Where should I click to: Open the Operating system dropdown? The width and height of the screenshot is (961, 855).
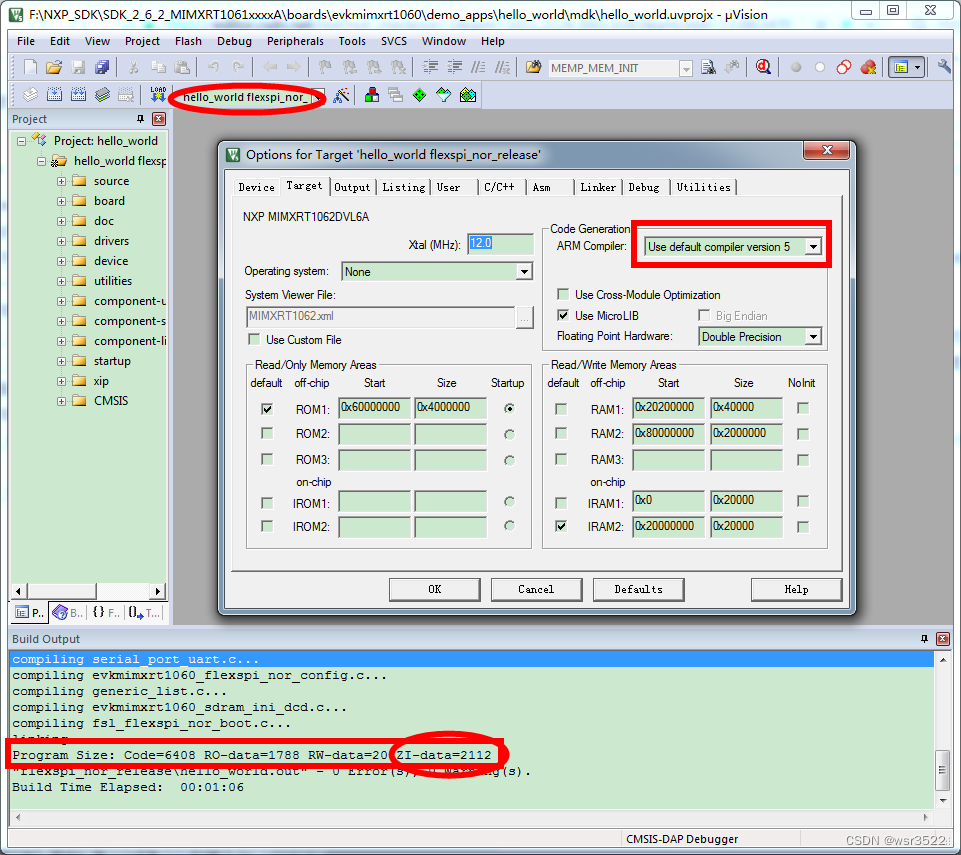pyautogui.click(x=523, y=272)
